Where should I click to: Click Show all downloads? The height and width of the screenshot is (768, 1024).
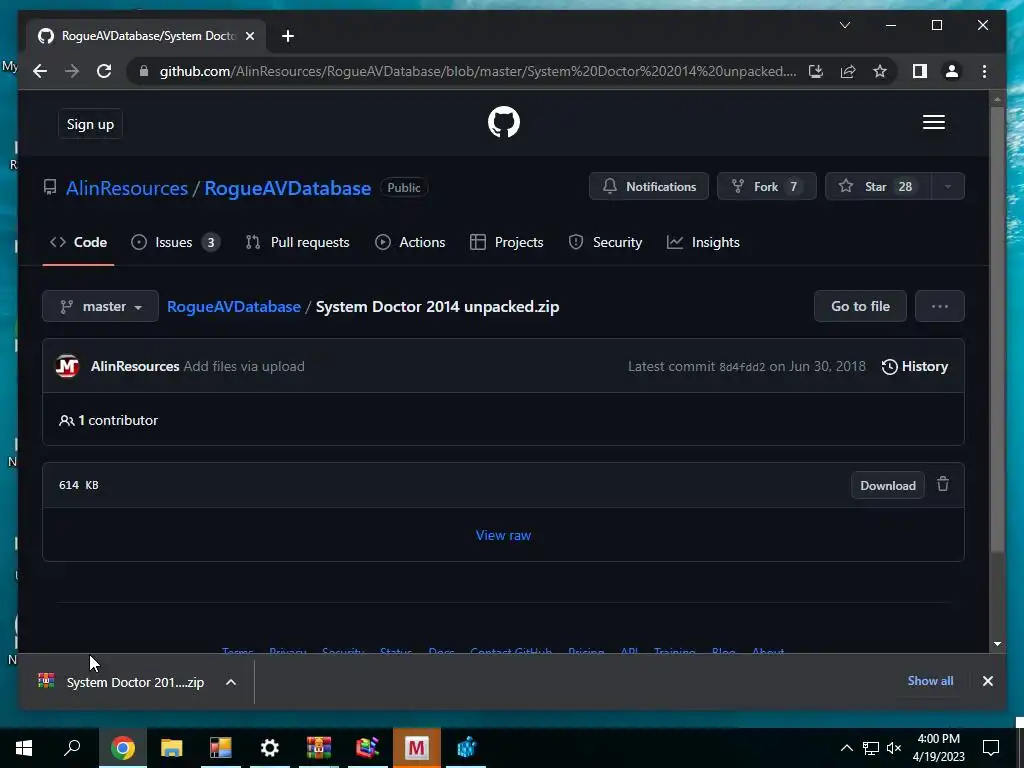(x=930, y=680)
